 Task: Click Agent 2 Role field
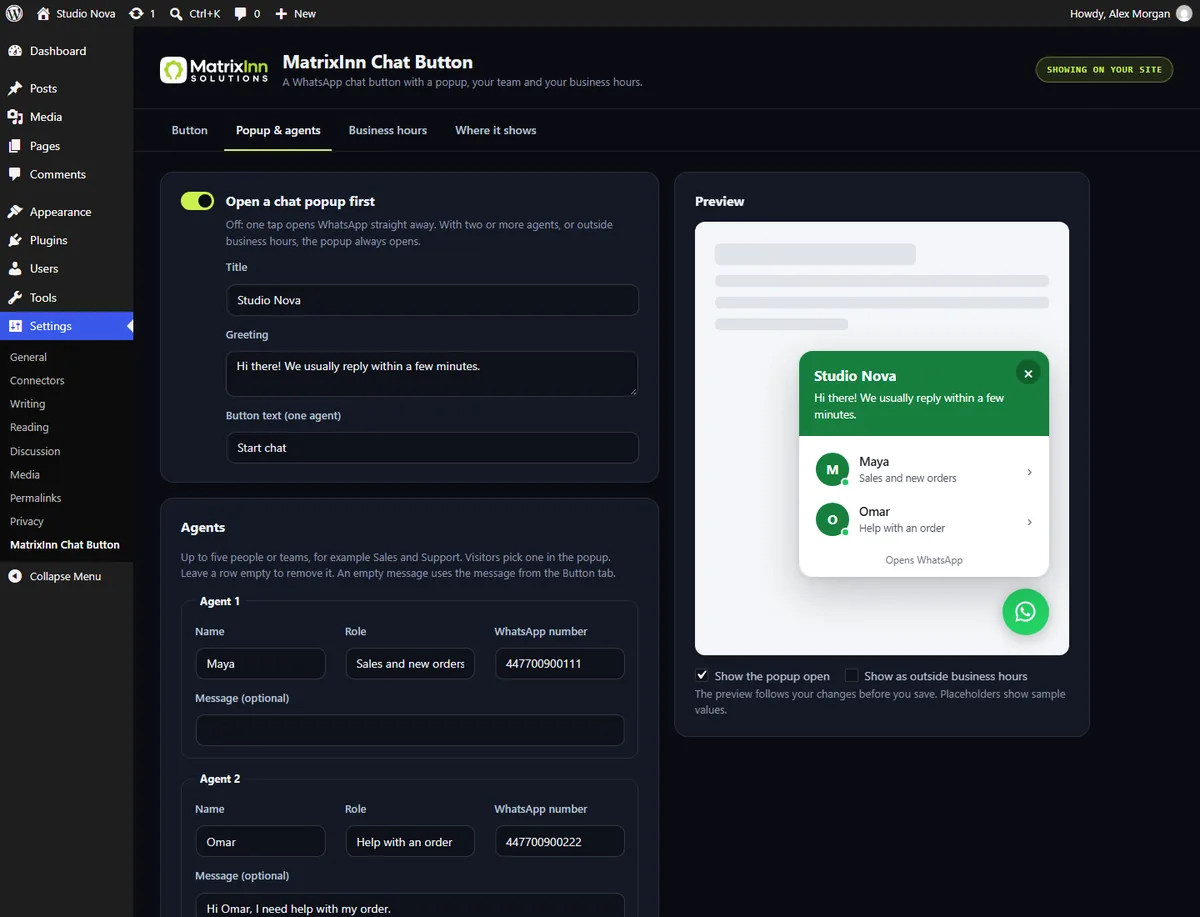click(410, 842)
